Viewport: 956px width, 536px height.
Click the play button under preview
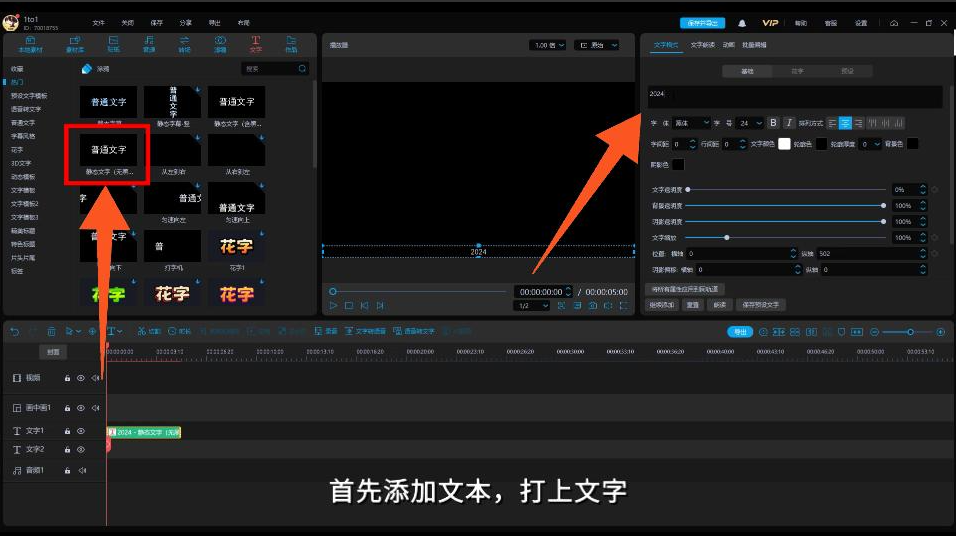pyautogui.click(x=333, y=306)
